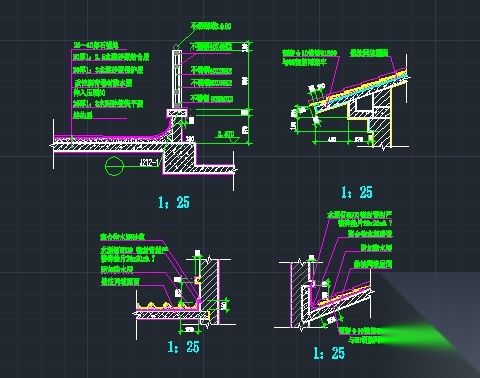The width and height of the screenshot is (480, 378).
Task: Select the 结构层 annotation text
Action: click(x=83, y=115)
